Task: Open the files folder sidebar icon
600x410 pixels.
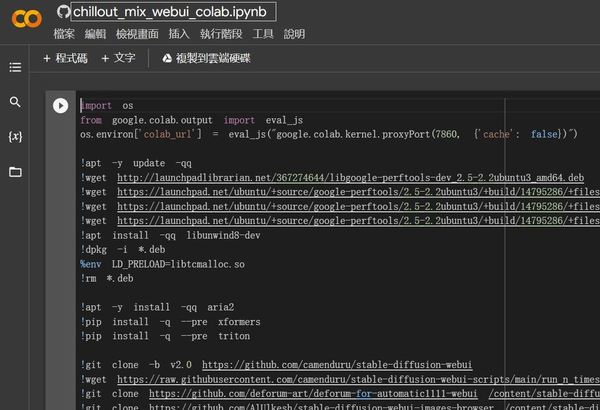Action: [15, 172]
